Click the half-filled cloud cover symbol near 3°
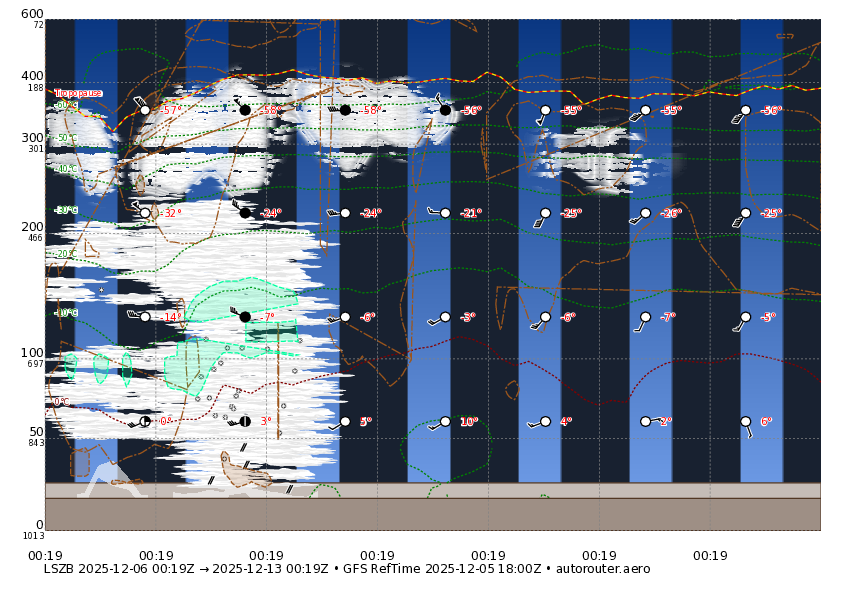The width and height of the screenshot is (842, 595). [x=245, y=421]
